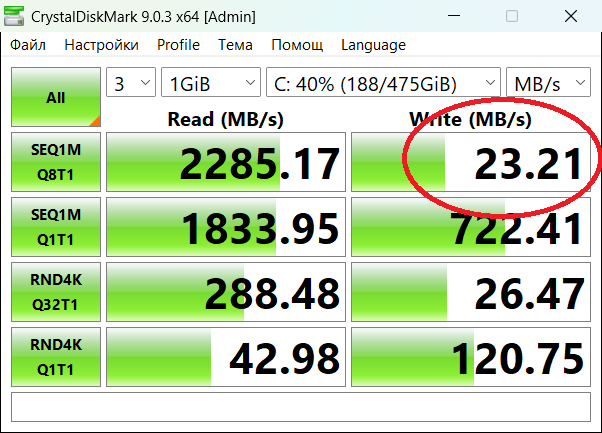Image resolution: width=602 pixels, height=433 pixels.
Task: Click the 120.75 write result
Action: coord(471,357)
